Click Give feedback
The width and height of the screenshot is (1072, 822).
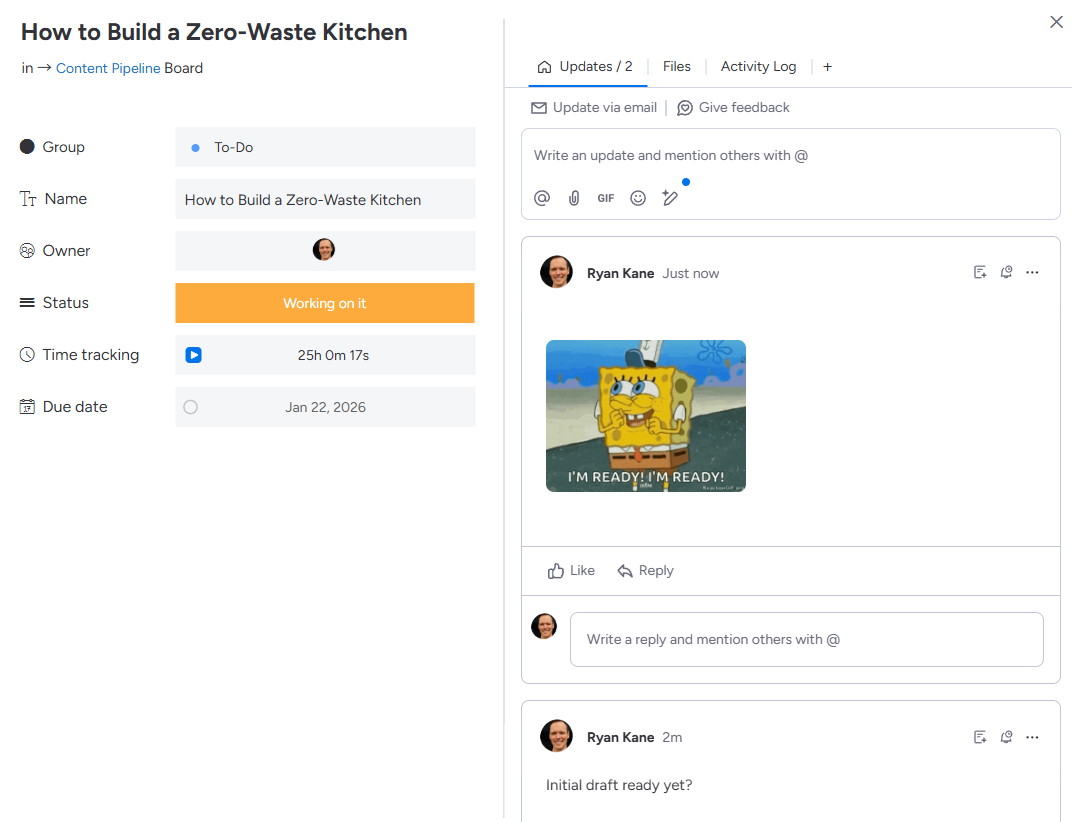coord(733,107)
